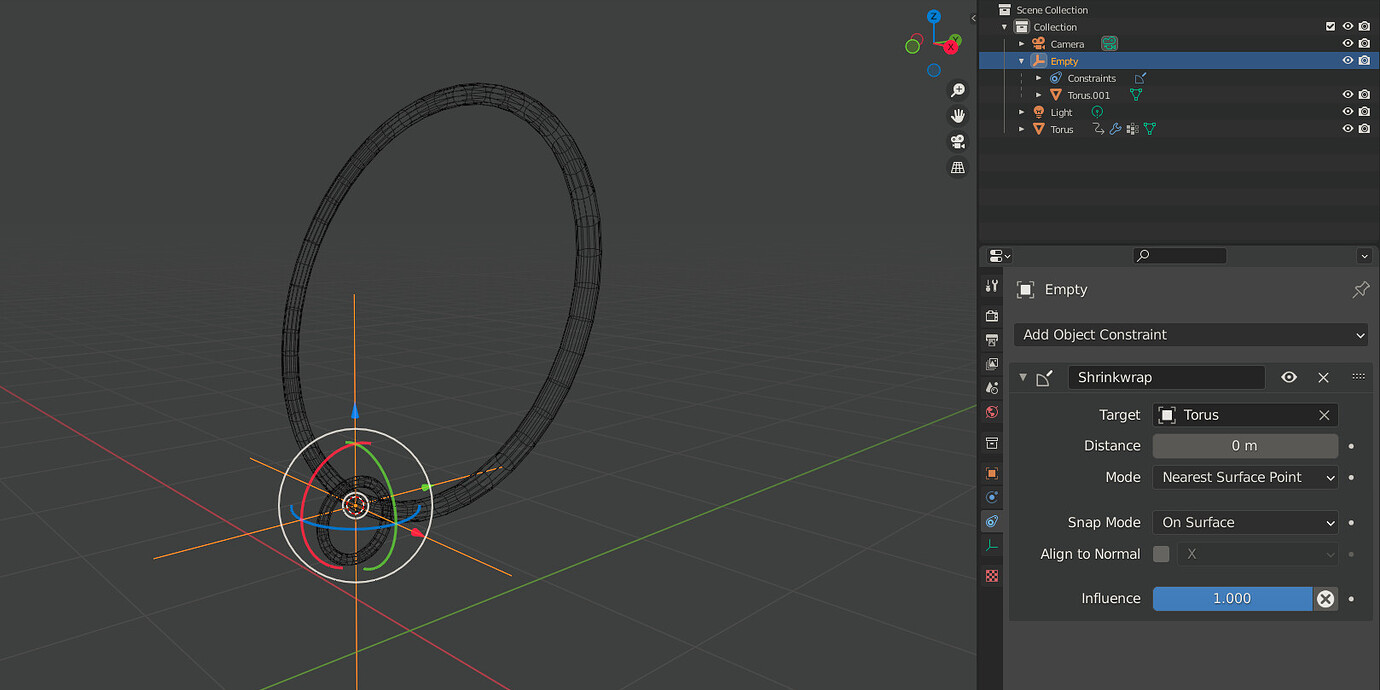This screenshot has height=690, width=1380.
Task: Click the Influence disable-and-keep-transform X button
Action: pyautogui.click(x=1325, y=599)
